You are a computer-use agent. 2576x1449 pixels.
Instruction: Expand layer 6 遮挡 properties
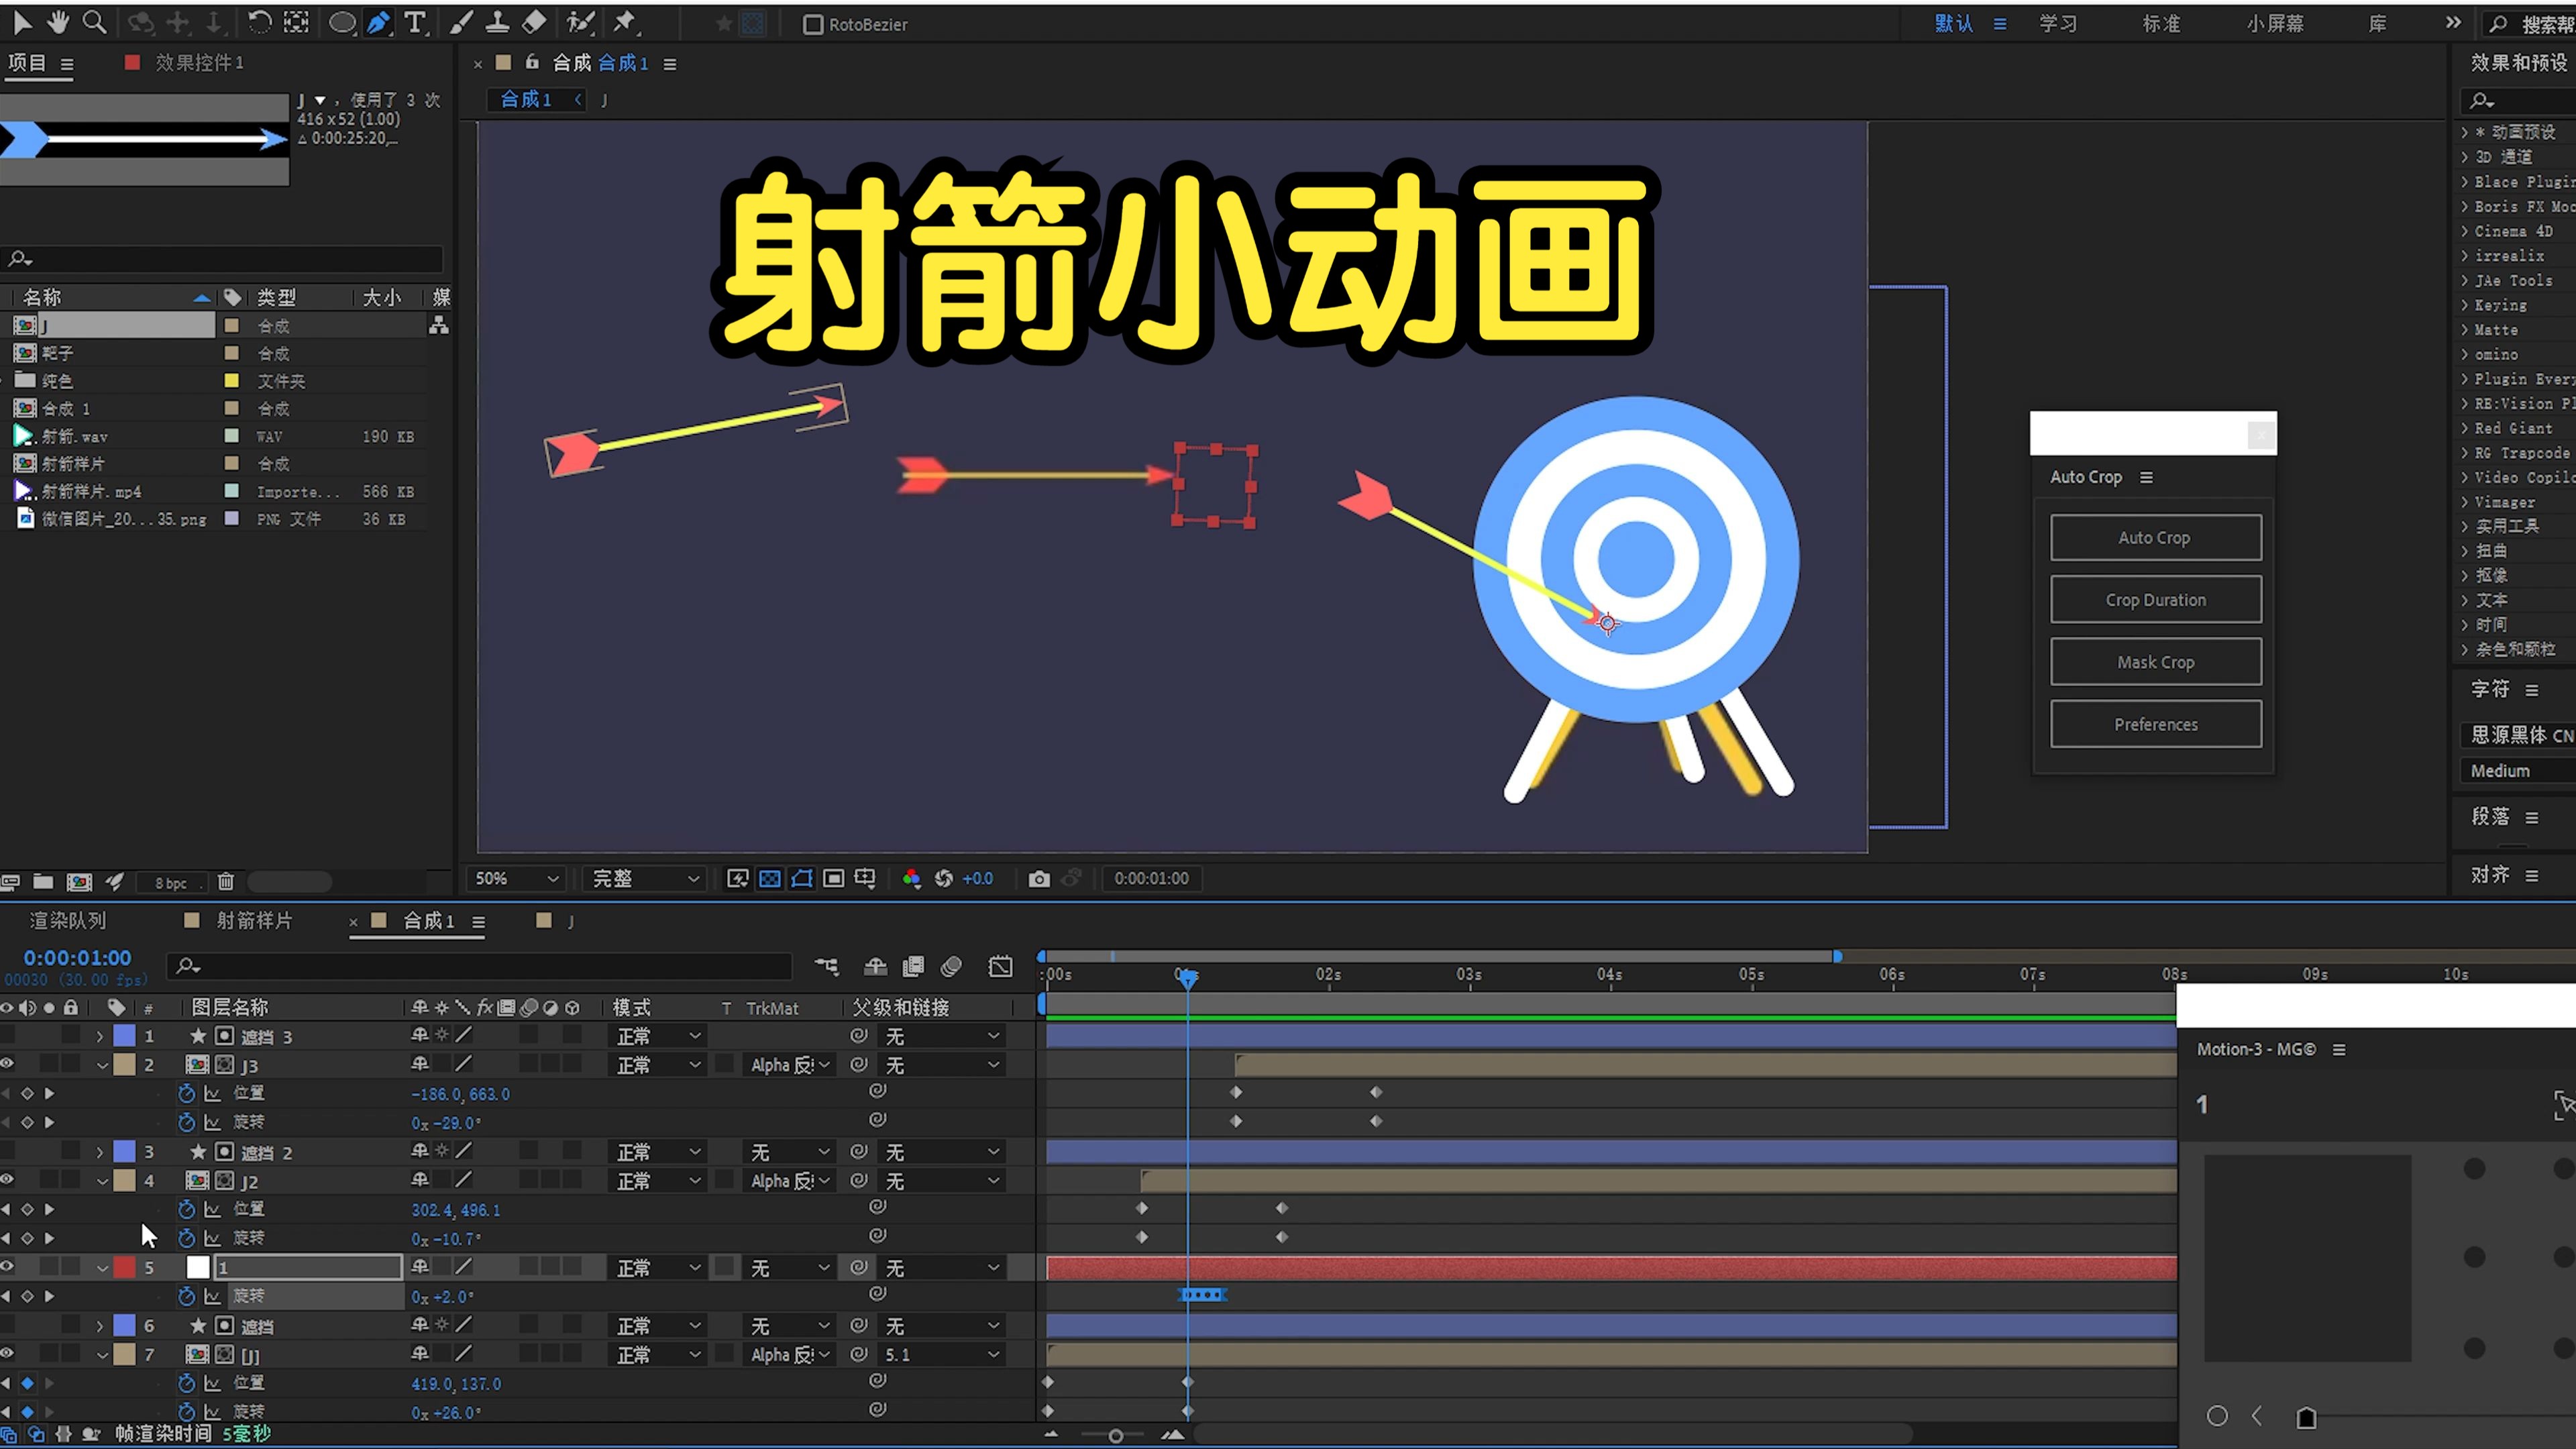click(100, 1326)
